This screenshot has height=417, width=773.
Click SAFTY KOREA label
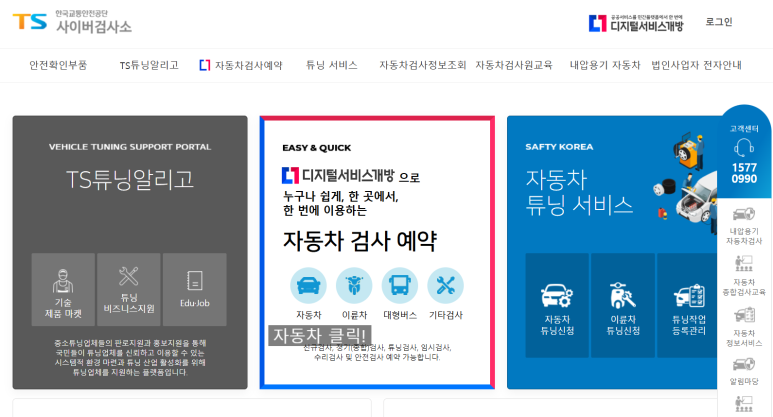(559, 147)
